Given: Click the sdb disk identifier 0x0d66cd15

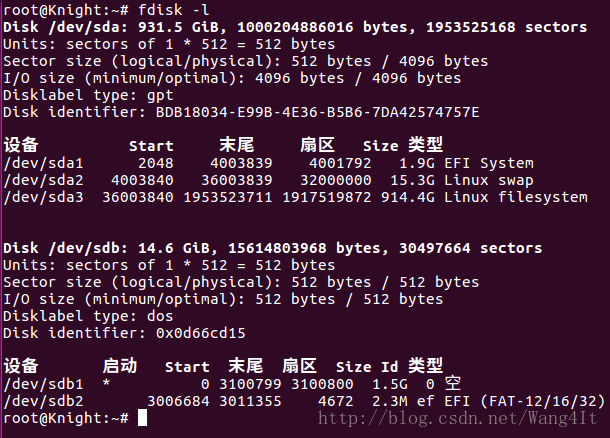Looking at the screenshot, I should 201,333.
